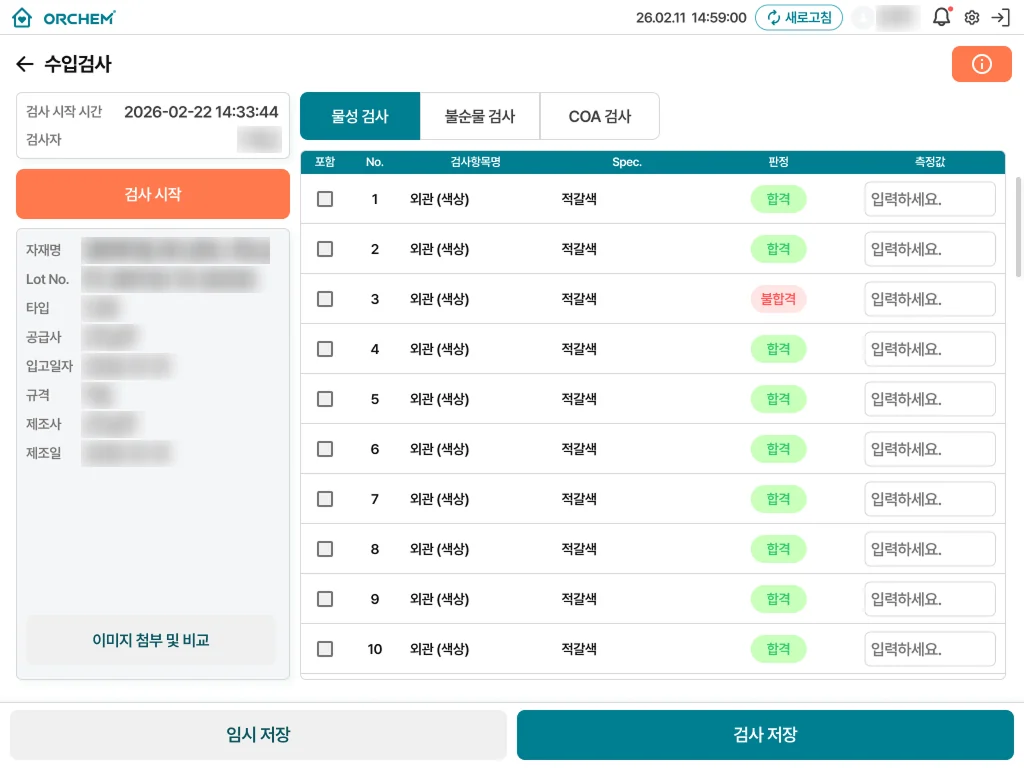Click the user profile avatar

pos(863,18)
